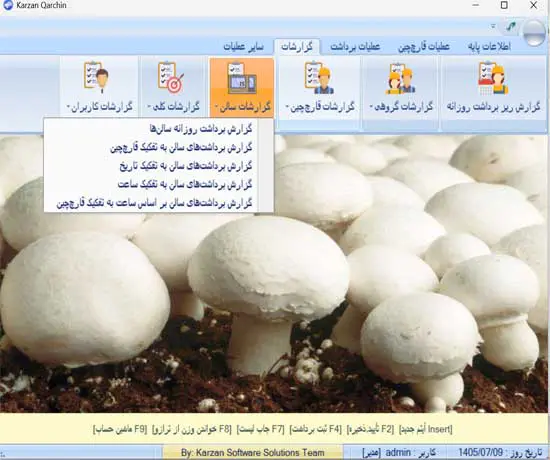Open the گزارش ریز برداشت روزانه report icon

click(x=493, y=78)
